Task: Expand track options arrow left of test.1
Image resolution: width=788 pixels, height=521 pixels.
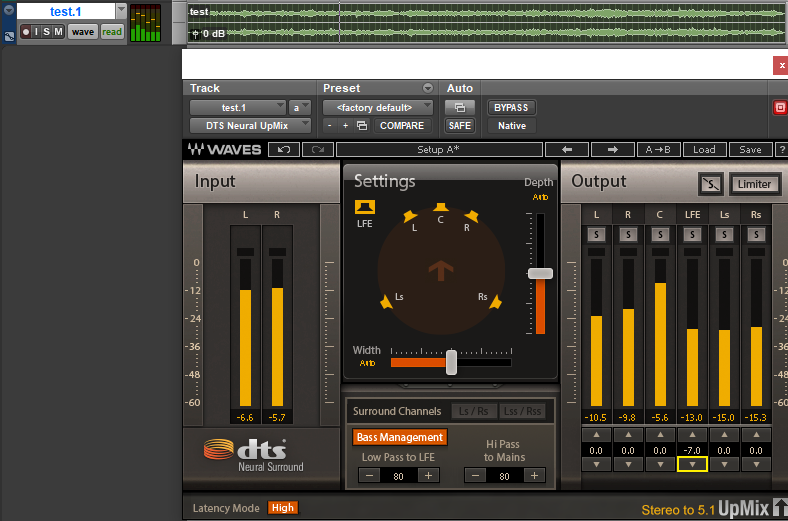Action: pos(9,10)
